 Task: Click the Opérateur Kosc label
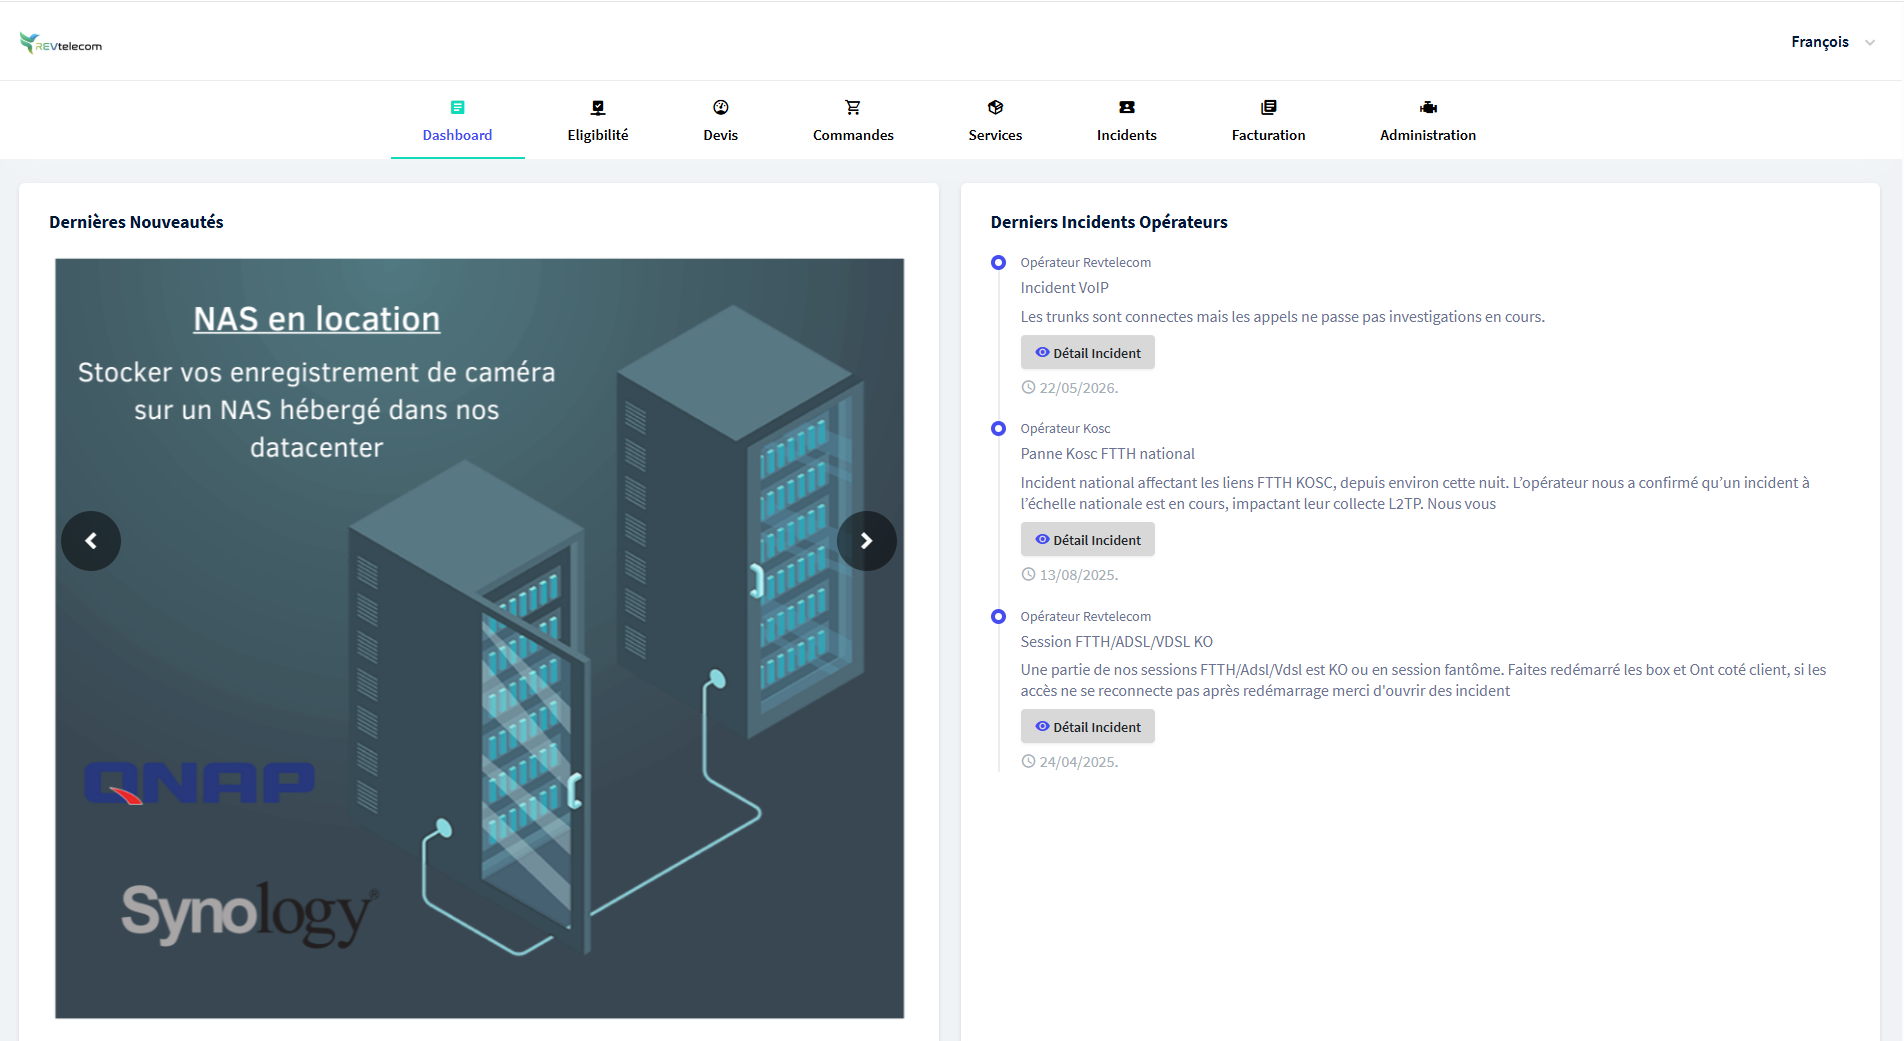coord(1065,429)
